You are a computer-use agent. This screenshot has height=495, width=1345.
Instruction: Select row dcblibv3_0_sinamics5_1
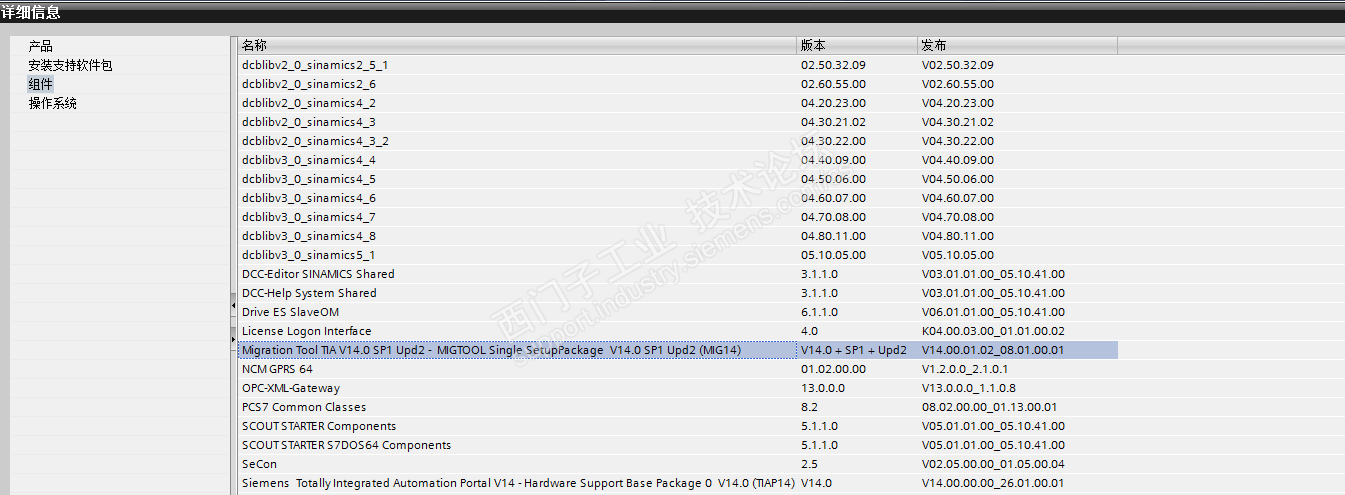(x=678, y=255)
